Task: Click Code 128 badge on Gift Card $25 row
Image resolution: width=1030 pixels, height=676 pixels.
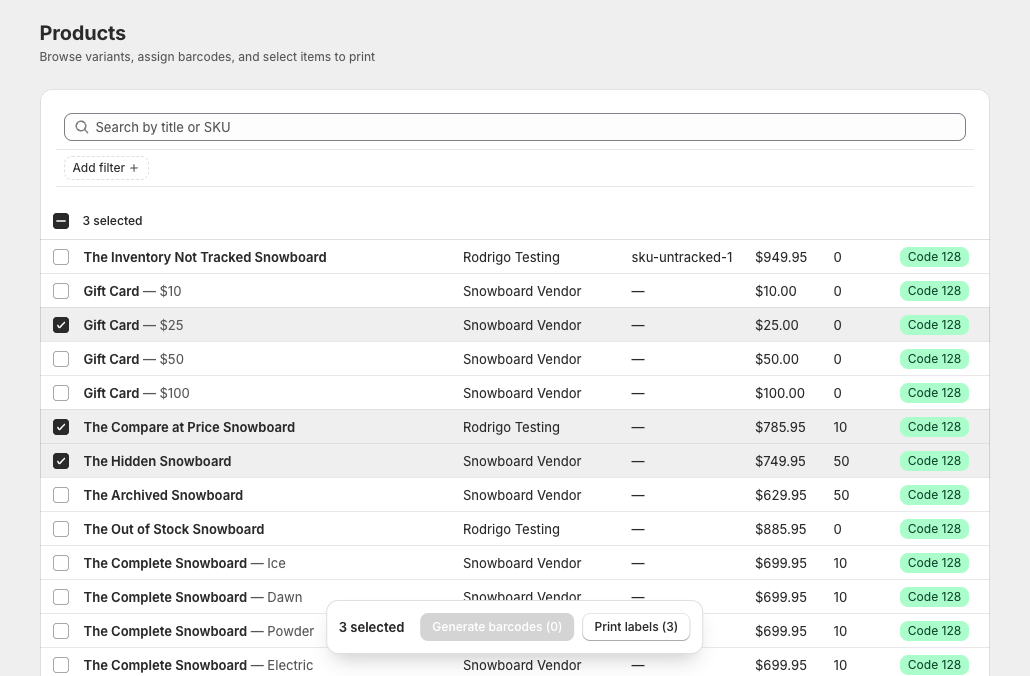Action: point(934,325)
